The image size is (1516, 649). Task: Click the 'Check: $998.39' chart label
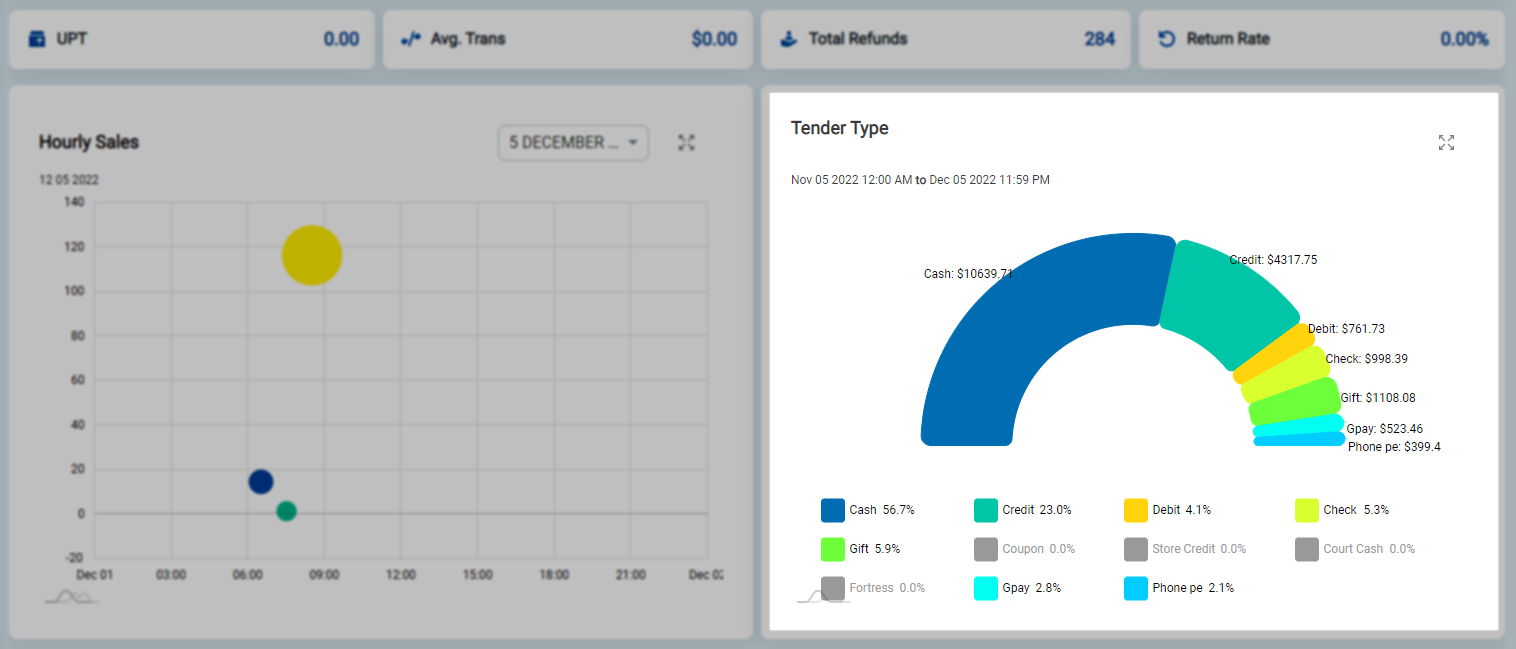coord(1366,358)
